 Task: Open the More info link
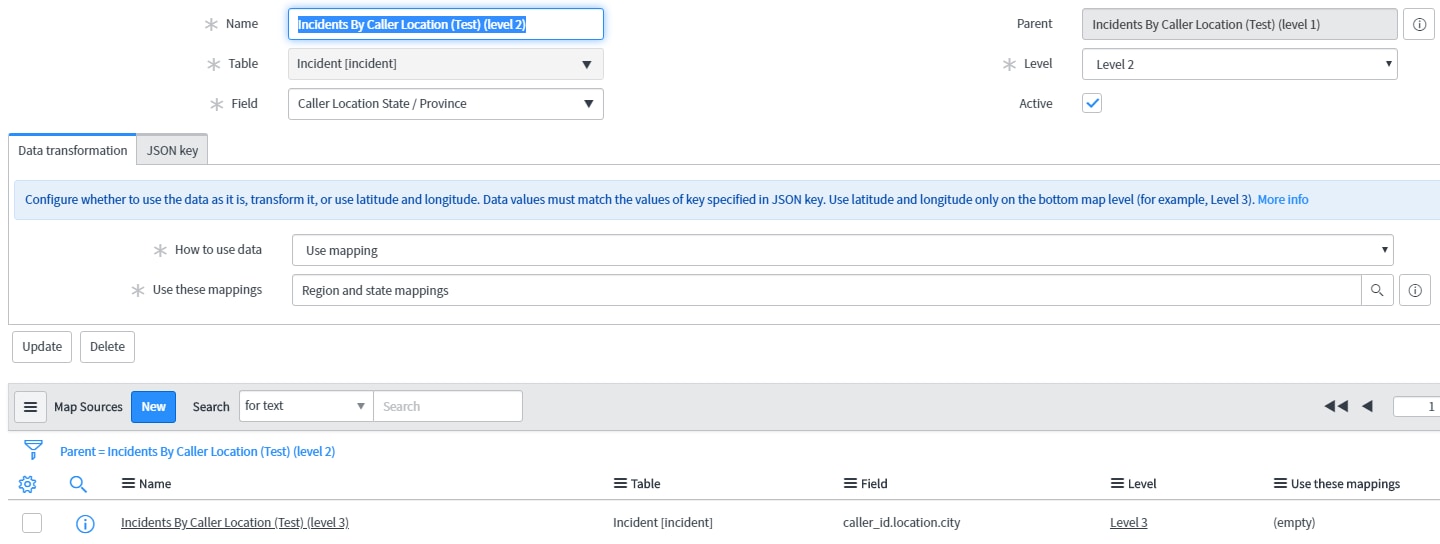click(1282, 199)
